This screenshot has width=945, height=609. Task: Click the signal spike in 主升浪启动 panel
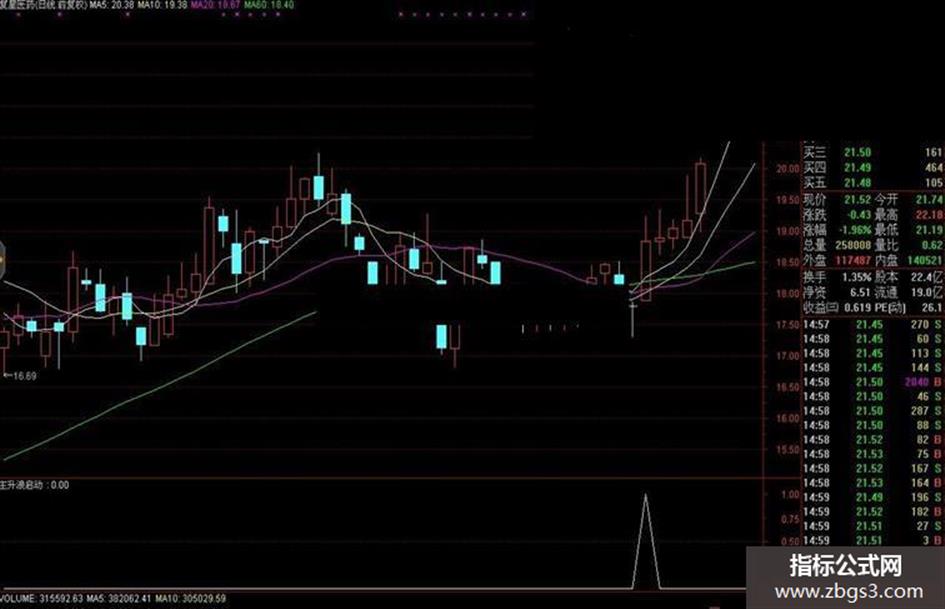[x=646, y=541]
